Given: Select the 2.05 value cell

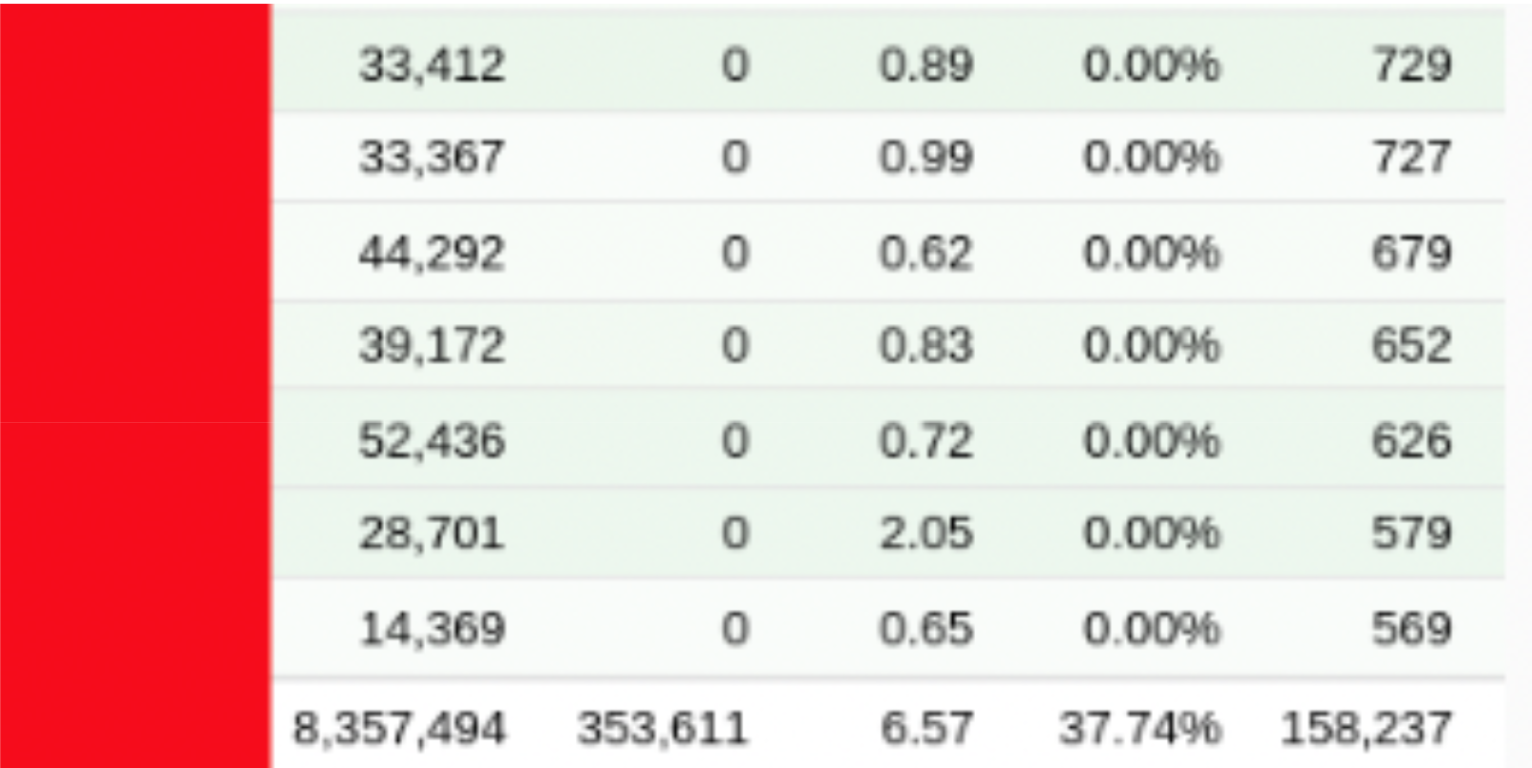Looking at the screenshot, I should (926, 534).
